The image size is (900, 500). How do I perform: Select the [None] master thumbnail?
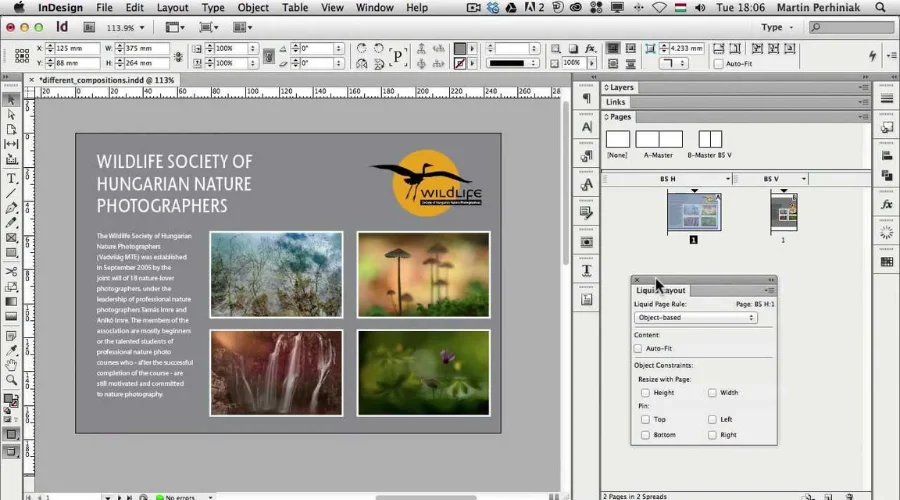point(618,139)
